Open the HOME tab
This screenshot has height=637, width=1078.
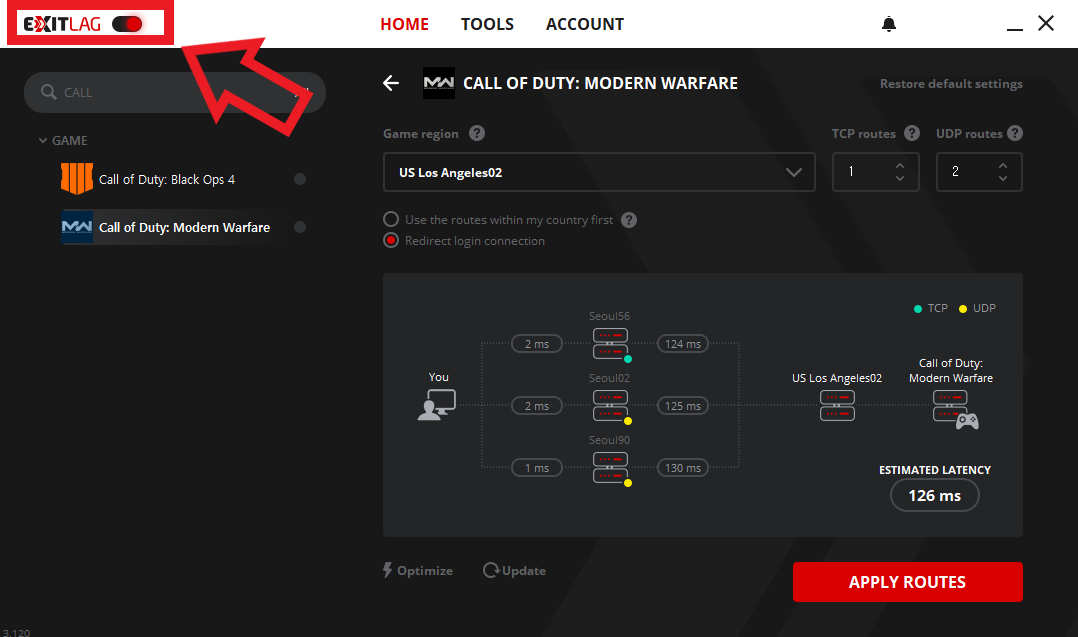(404, 24)
